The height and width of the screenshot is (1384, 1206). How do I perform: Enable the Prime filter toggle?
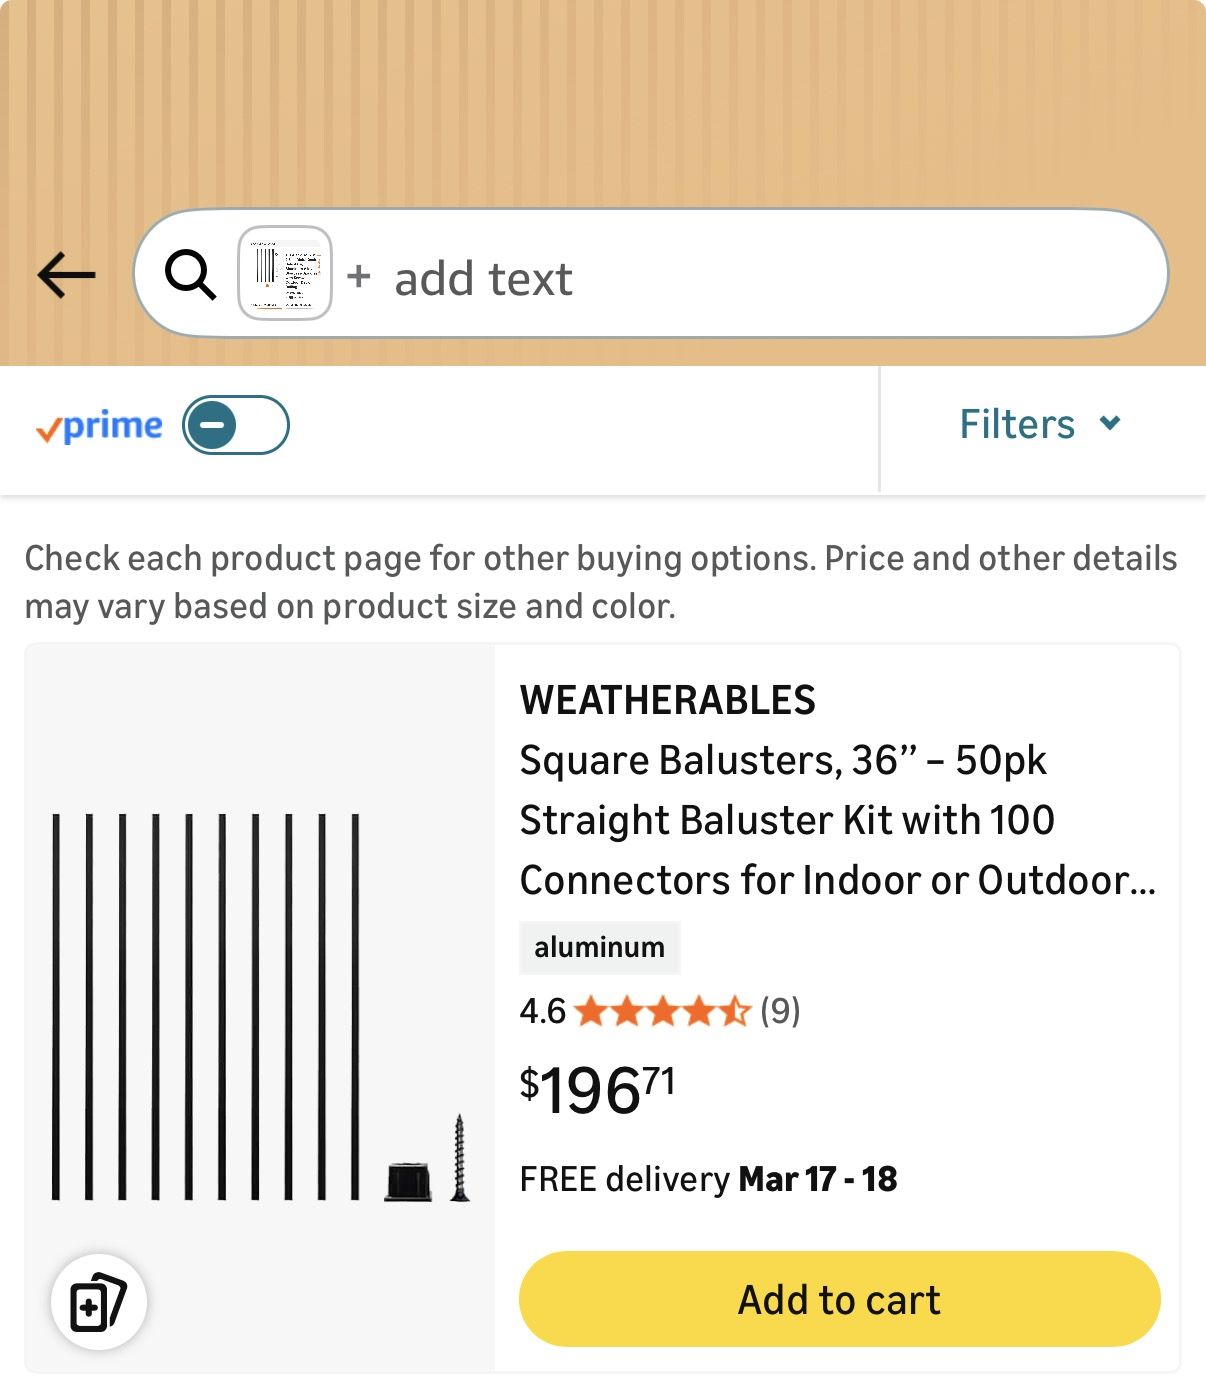point(236,425)
